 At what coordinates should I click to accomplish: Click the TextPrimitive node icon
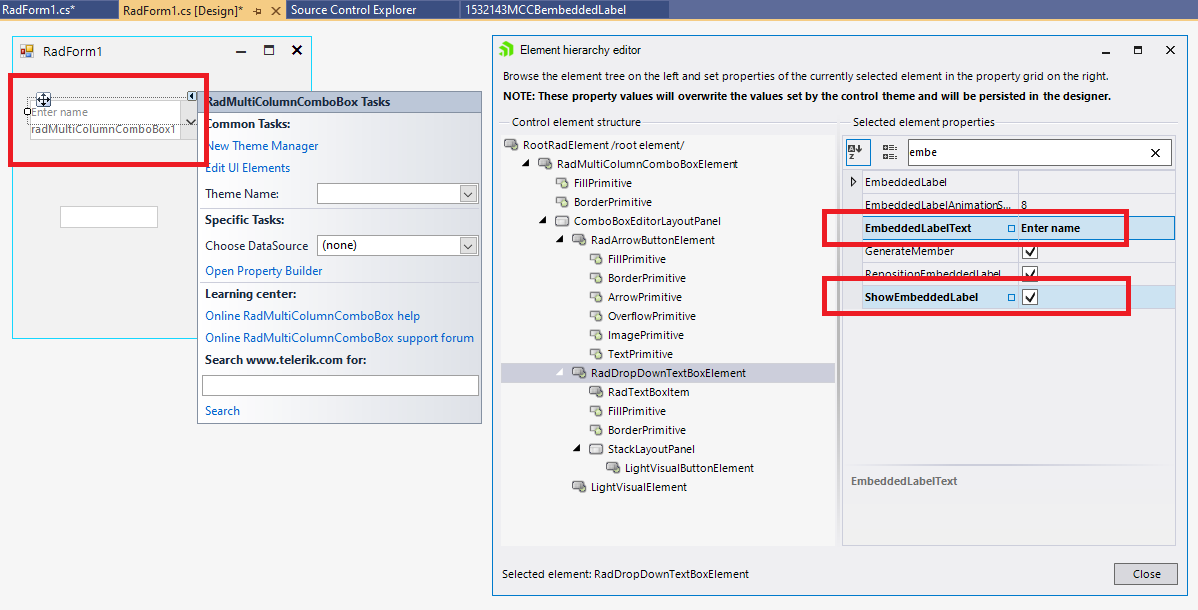click(596, 355)
